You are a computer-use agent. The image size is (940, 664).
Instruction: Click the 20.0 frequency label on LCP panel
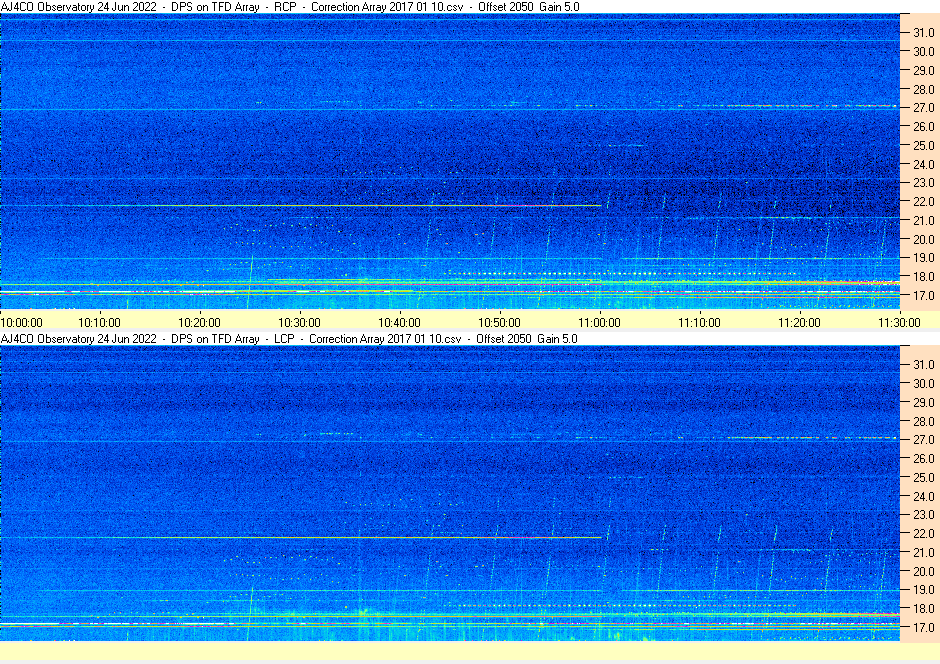(x=923, y=571)
